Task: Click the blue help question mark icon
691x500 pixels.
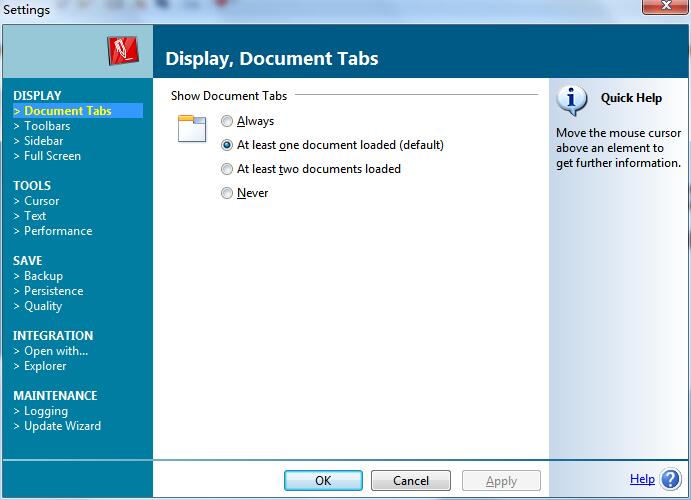Action: click(671, 480)
